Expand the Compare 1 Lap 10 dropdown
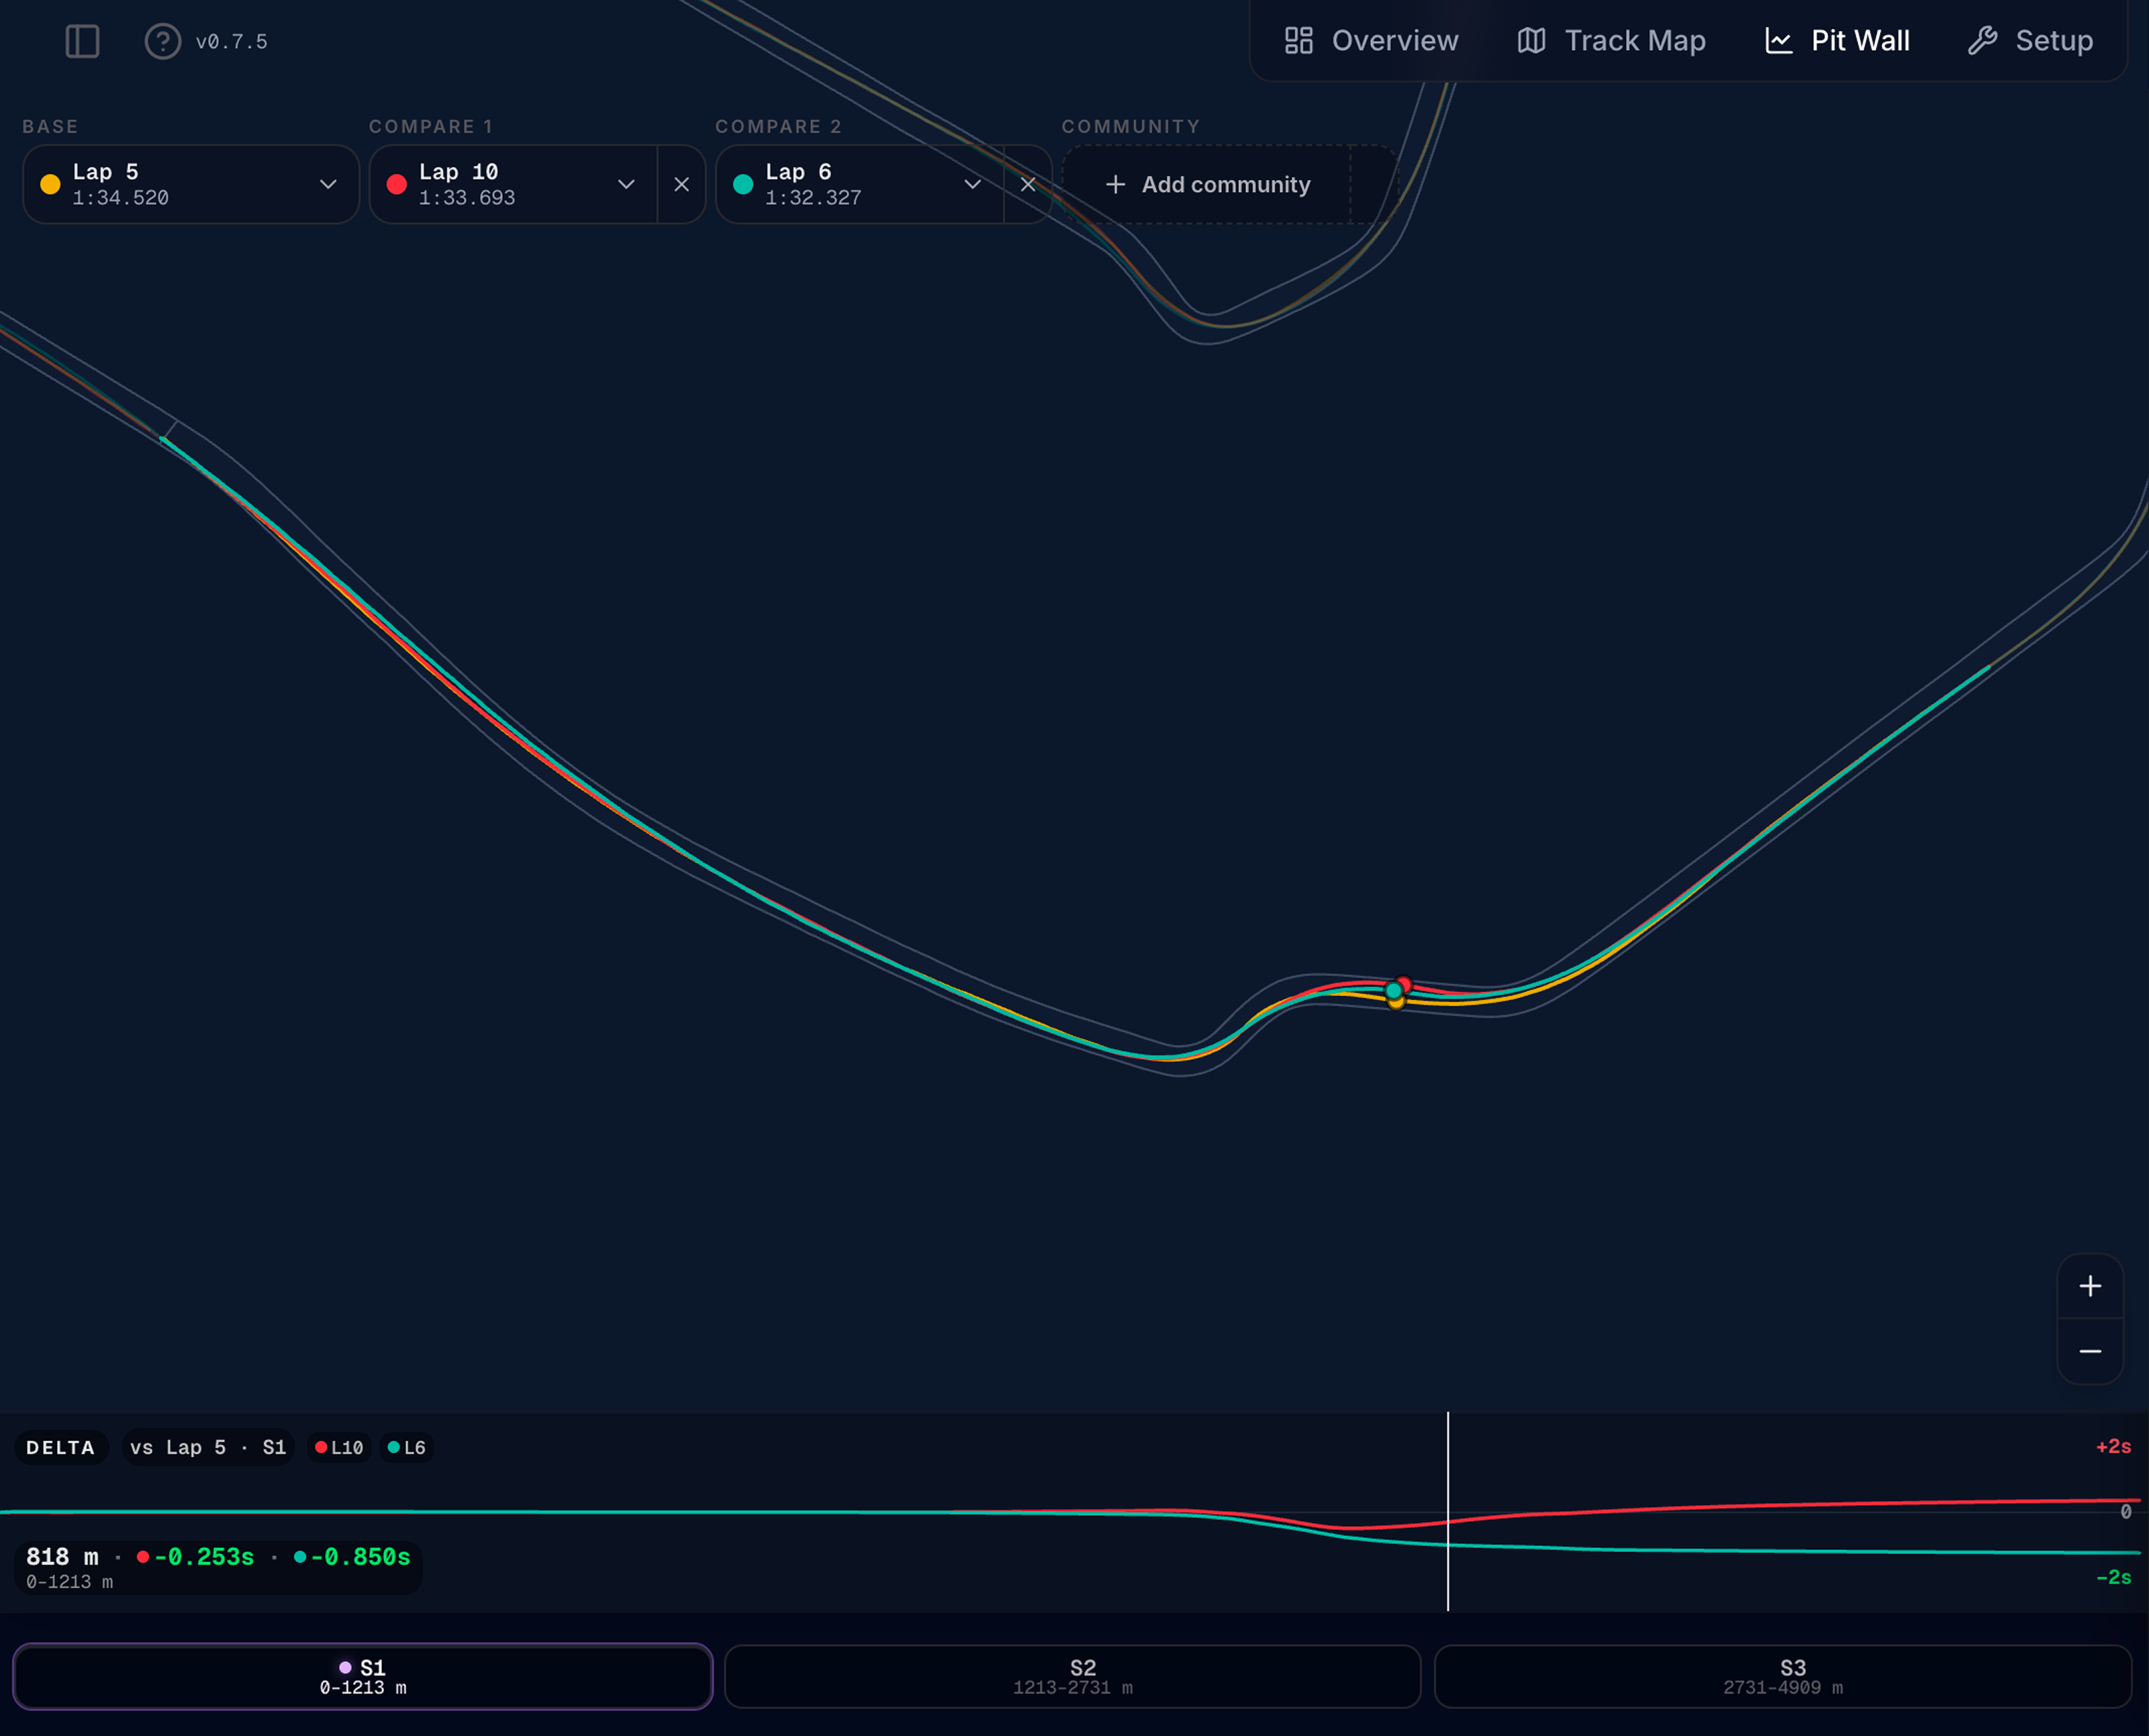2149x1736 pixels. tap(514, 184)
